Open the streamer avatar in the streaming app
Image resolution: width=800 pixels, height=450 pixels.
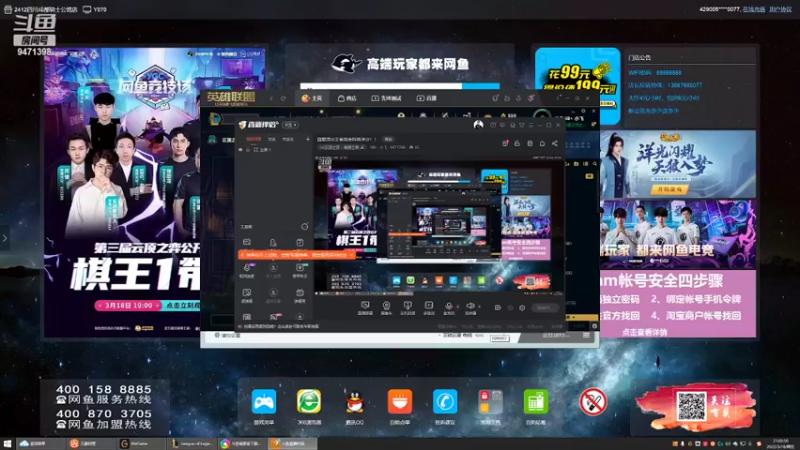pyautogui.click(x=478, y=124)
